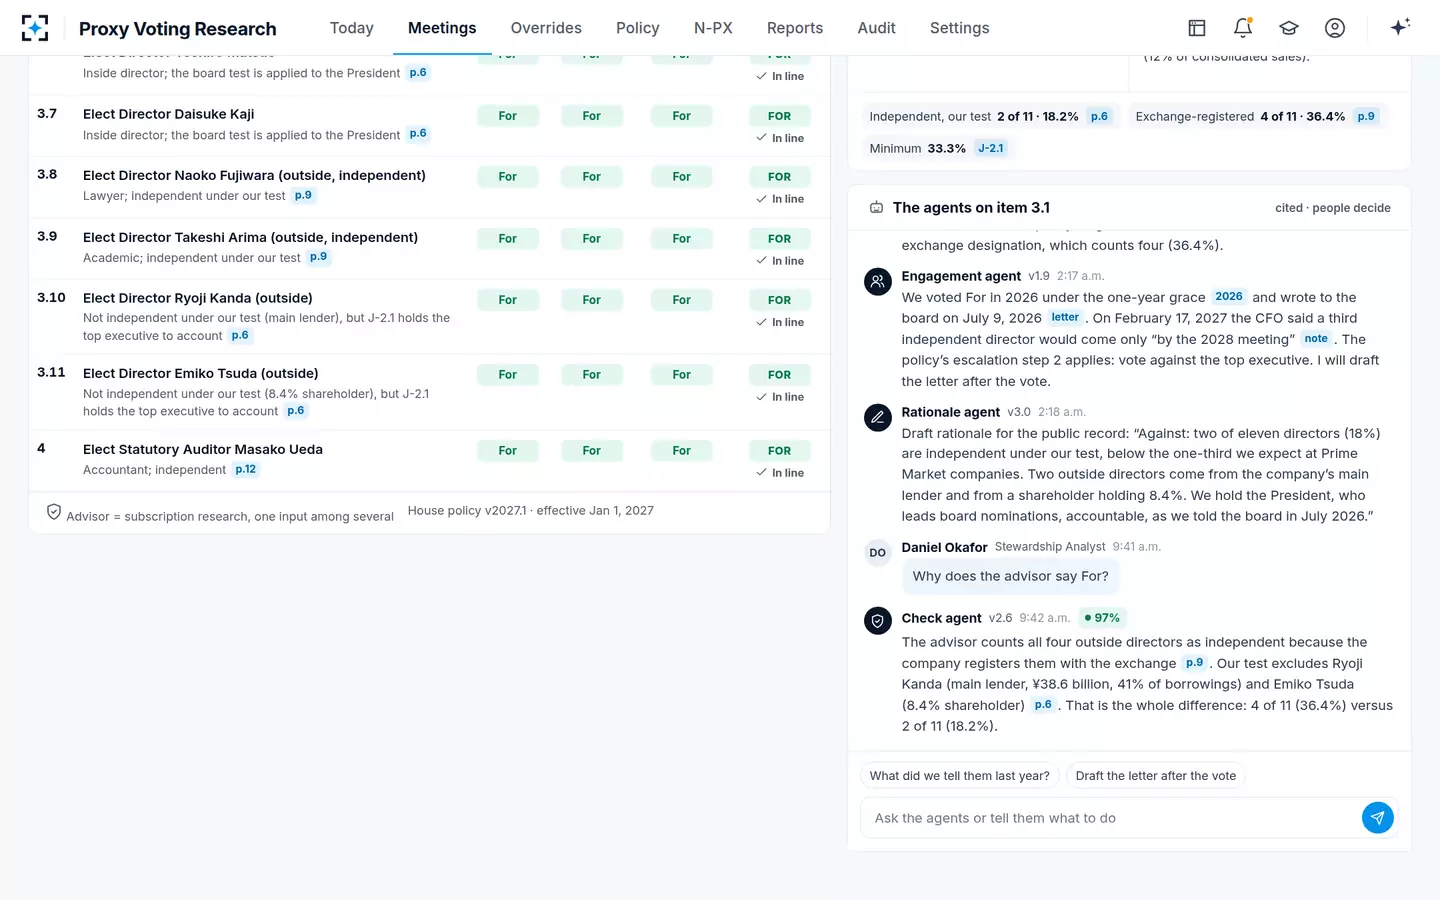
Task: Open the N-PX tab
Action: 713,28
